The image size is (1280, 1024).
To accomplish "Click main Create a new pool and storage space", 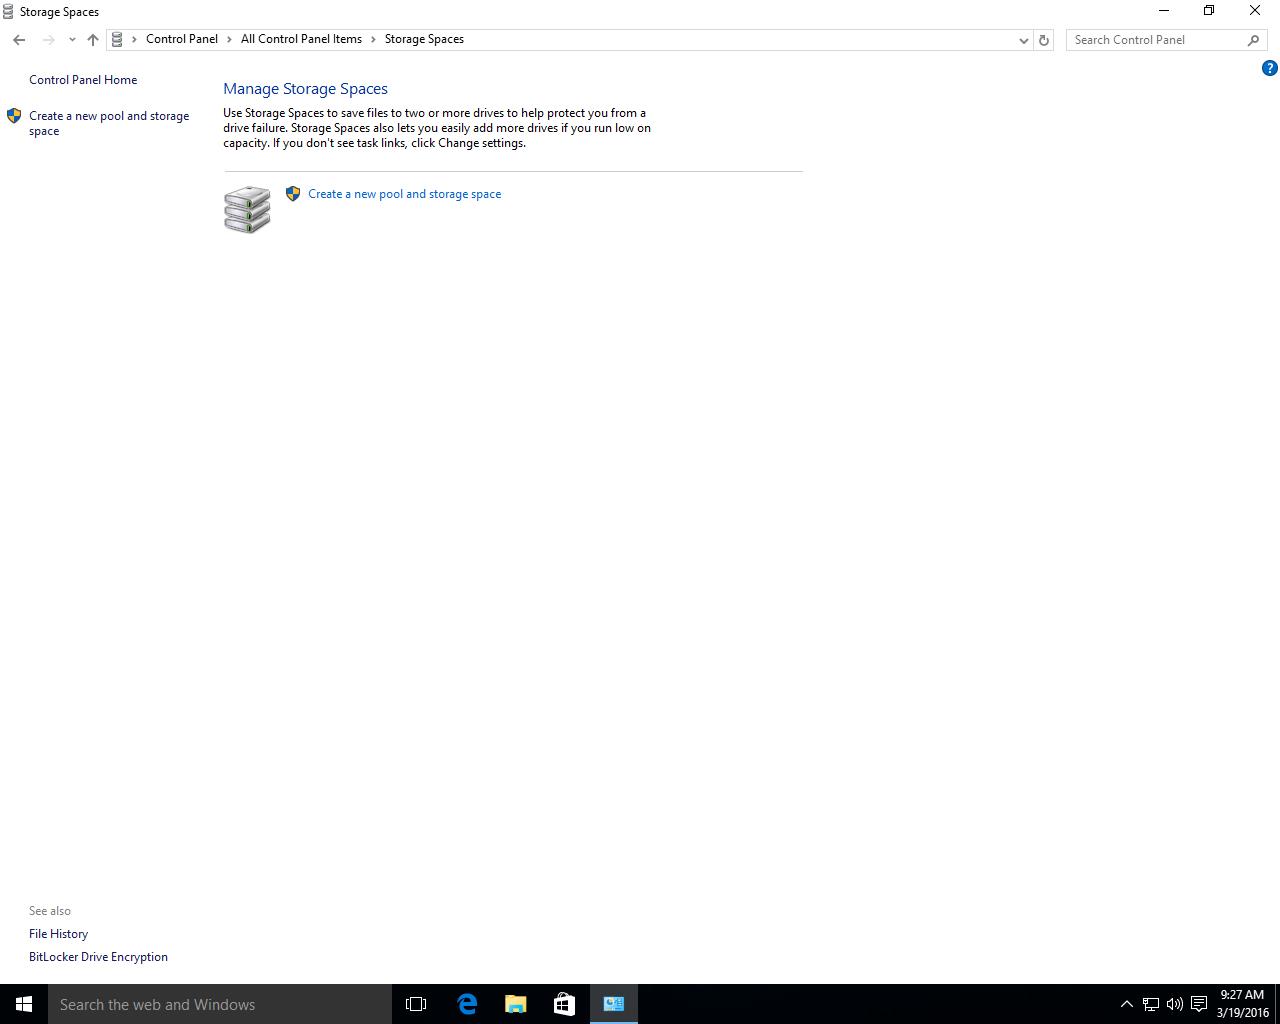I will [404, 194].
